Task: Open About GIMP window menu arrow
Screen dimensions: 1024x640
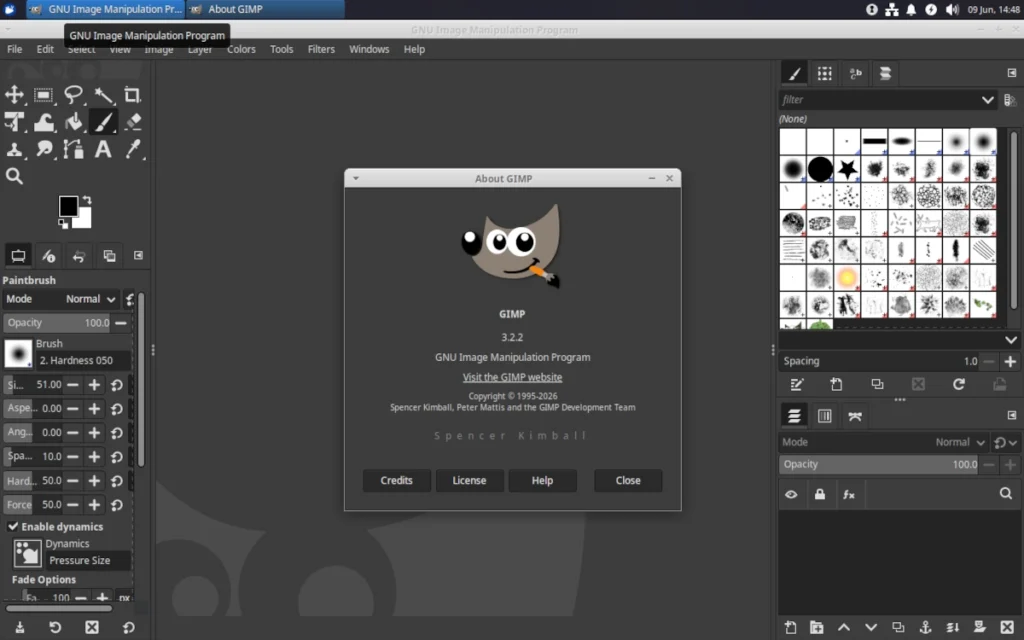Action: coord(356,178)
